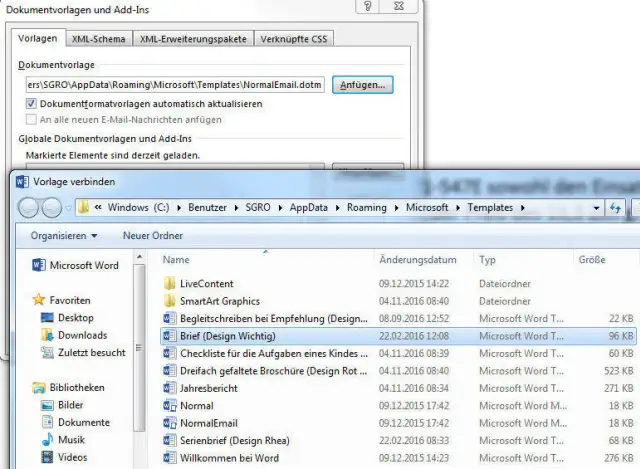640x469 pixels.
Task: Open the SmartArt Graphics folder
Action: pos(169,301)
